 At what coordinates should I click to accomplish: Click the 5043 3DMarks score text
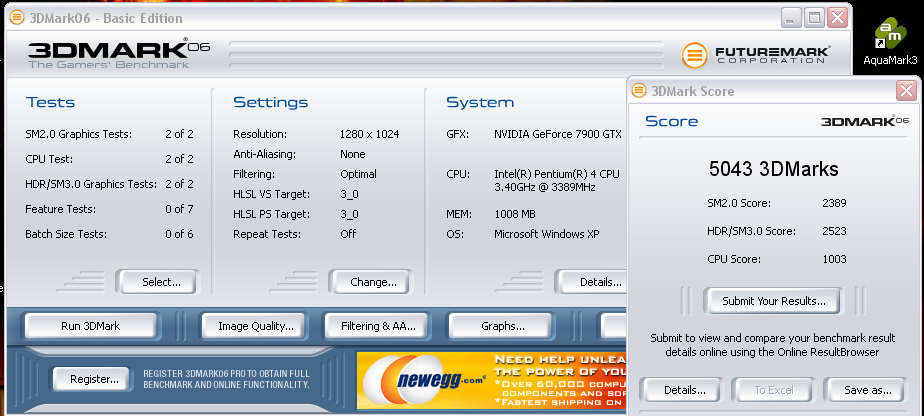pos(773,169)
